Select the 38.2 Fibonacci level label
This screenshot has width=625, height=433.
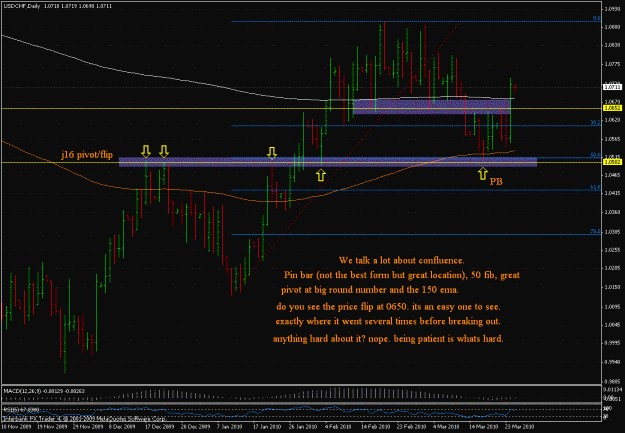click(x=596, y=123)
